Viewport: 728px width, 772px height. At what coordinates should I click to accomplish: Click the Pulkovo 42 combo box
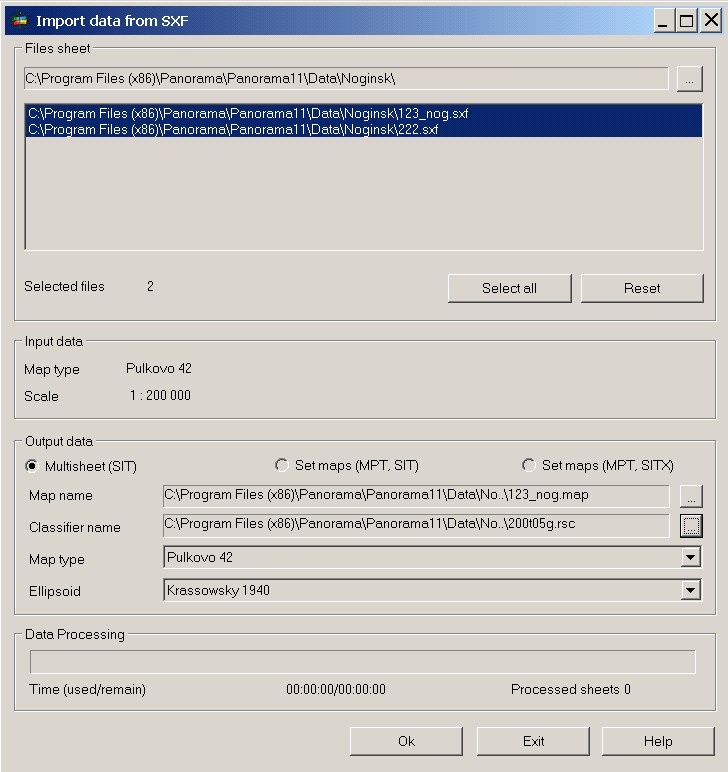coord(420,558)
